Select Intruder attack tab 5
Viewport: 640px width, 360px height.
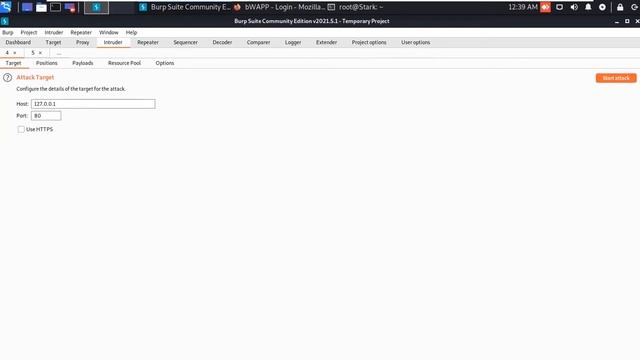click(33, 53)
